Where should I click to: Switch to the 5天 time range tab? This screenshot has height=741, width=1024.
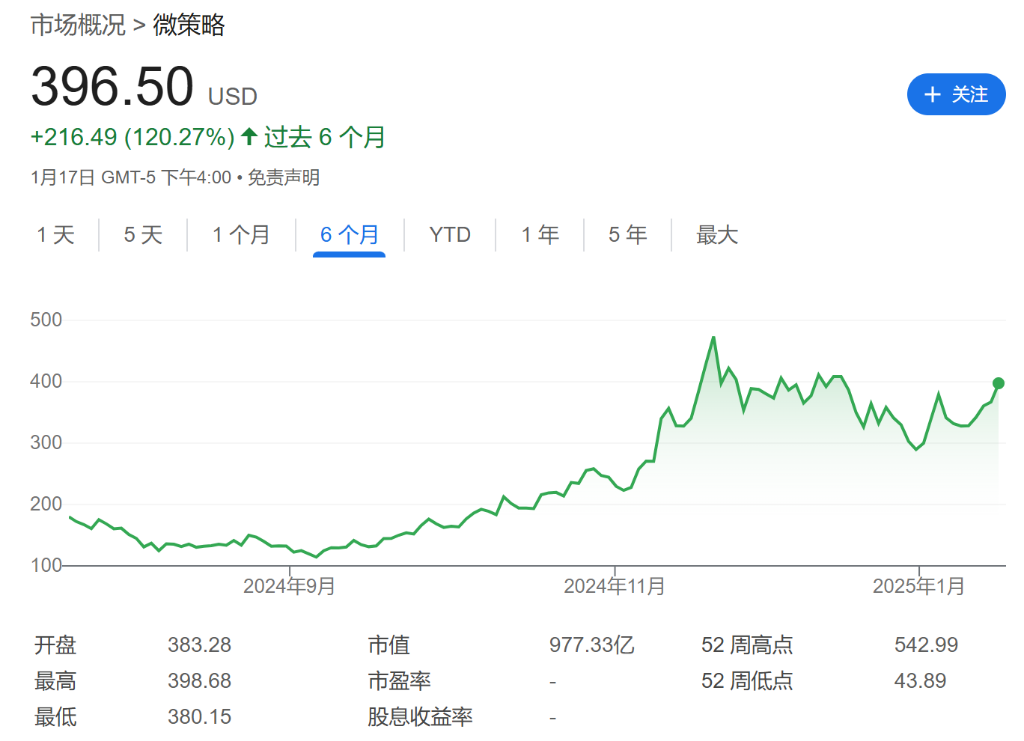tap(142, 235)
